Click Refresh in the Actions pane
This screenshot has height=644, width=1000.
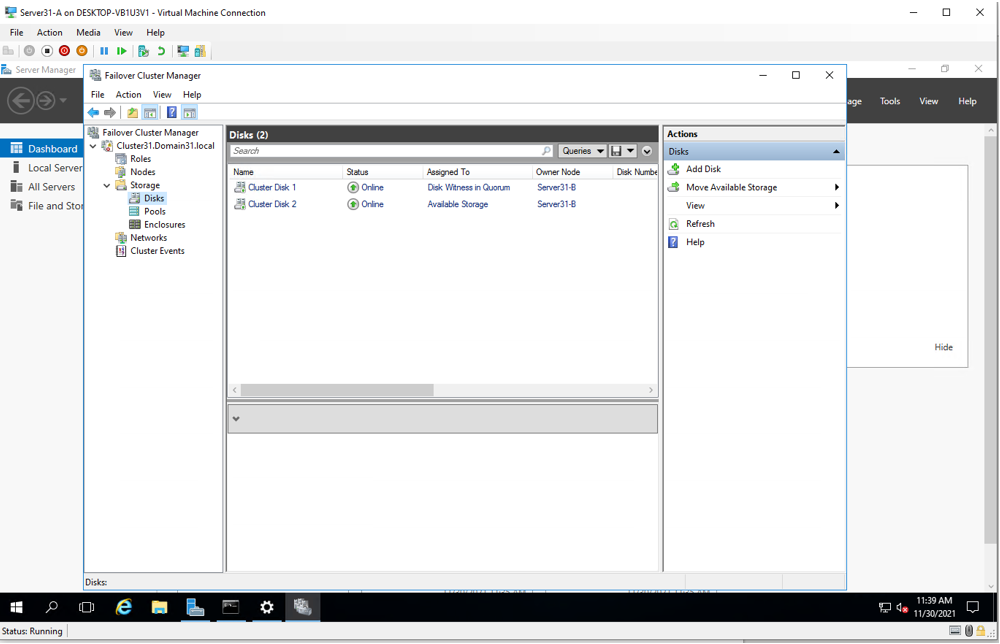pos(700,224)
